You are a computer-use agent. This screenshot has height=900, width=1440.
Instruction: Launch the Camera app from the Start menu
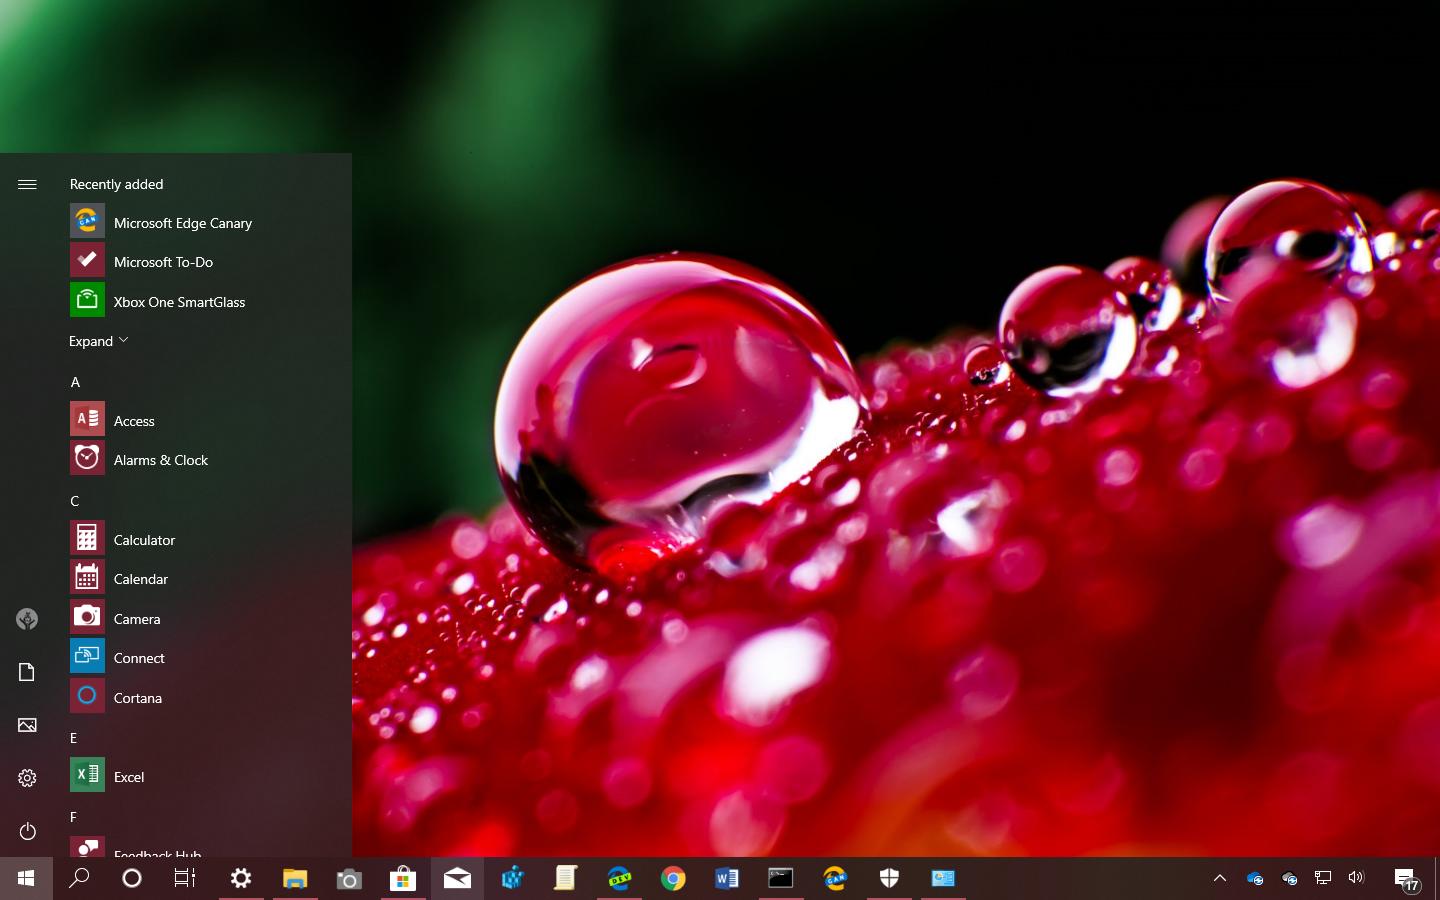(x=137, y=618)
